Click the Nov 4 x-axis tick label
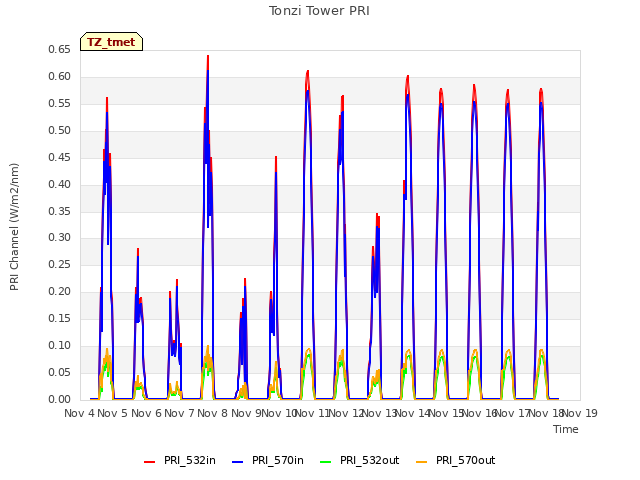This screenshot has width=640, height=480. pos(79,413)
